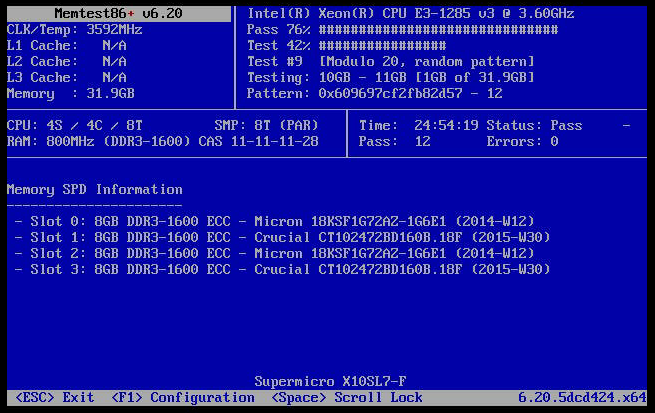
Task: Click the Testing 10GB - 11GB range line
Action: click(x=391, y=78)
